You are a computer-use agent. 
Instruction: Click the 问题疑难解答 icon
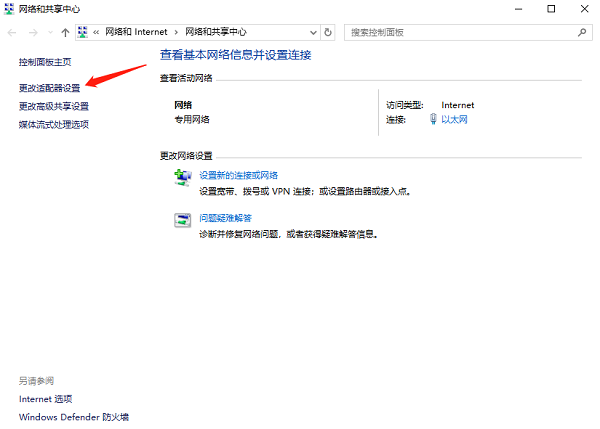pyautogui.click(x=183, y=219)
